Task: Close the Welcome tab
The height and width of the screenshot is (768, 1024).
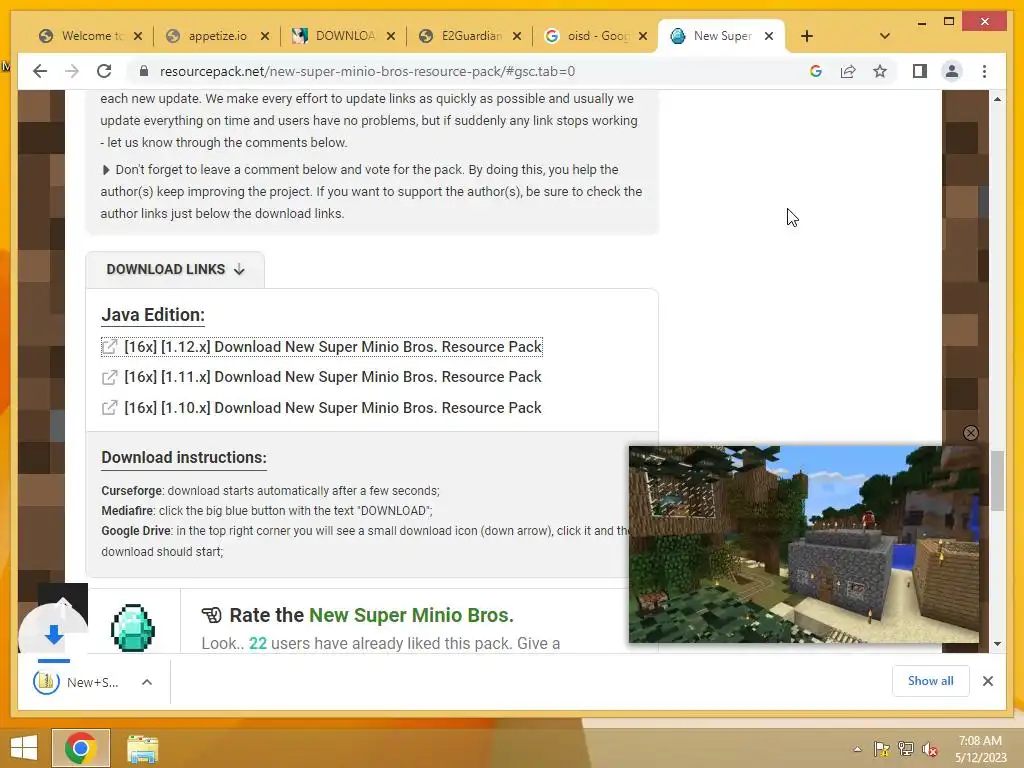Action: coord(138,36)
